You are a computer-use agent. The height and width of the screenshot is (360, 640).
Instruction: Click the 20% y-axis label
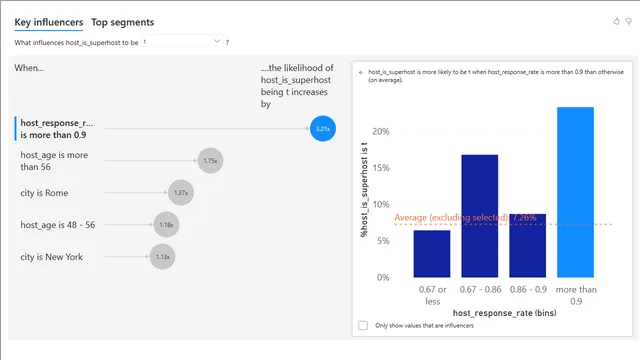(x=381, y=131)
